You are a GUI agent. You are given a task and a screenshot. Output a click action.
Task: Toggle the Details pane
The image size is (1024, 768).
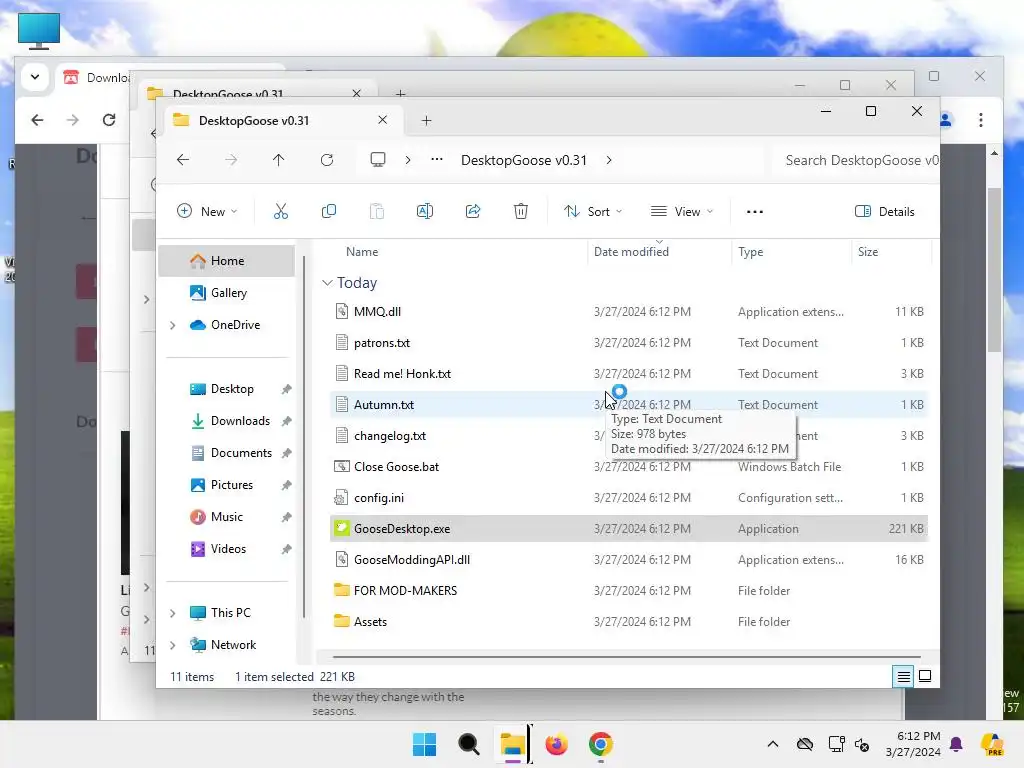885,212
